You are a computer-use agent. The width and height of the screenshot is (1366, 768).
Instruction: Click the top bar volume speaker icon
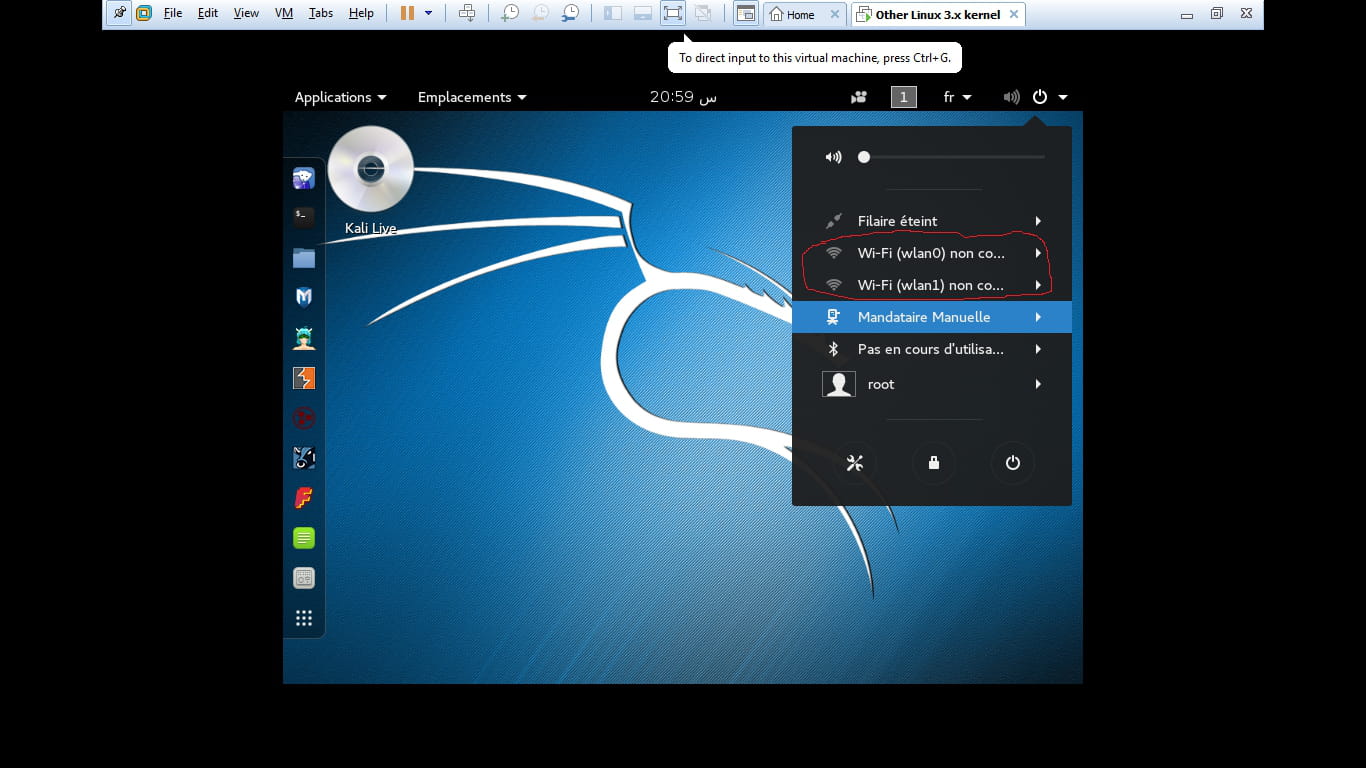click(x=1012, y=97)
